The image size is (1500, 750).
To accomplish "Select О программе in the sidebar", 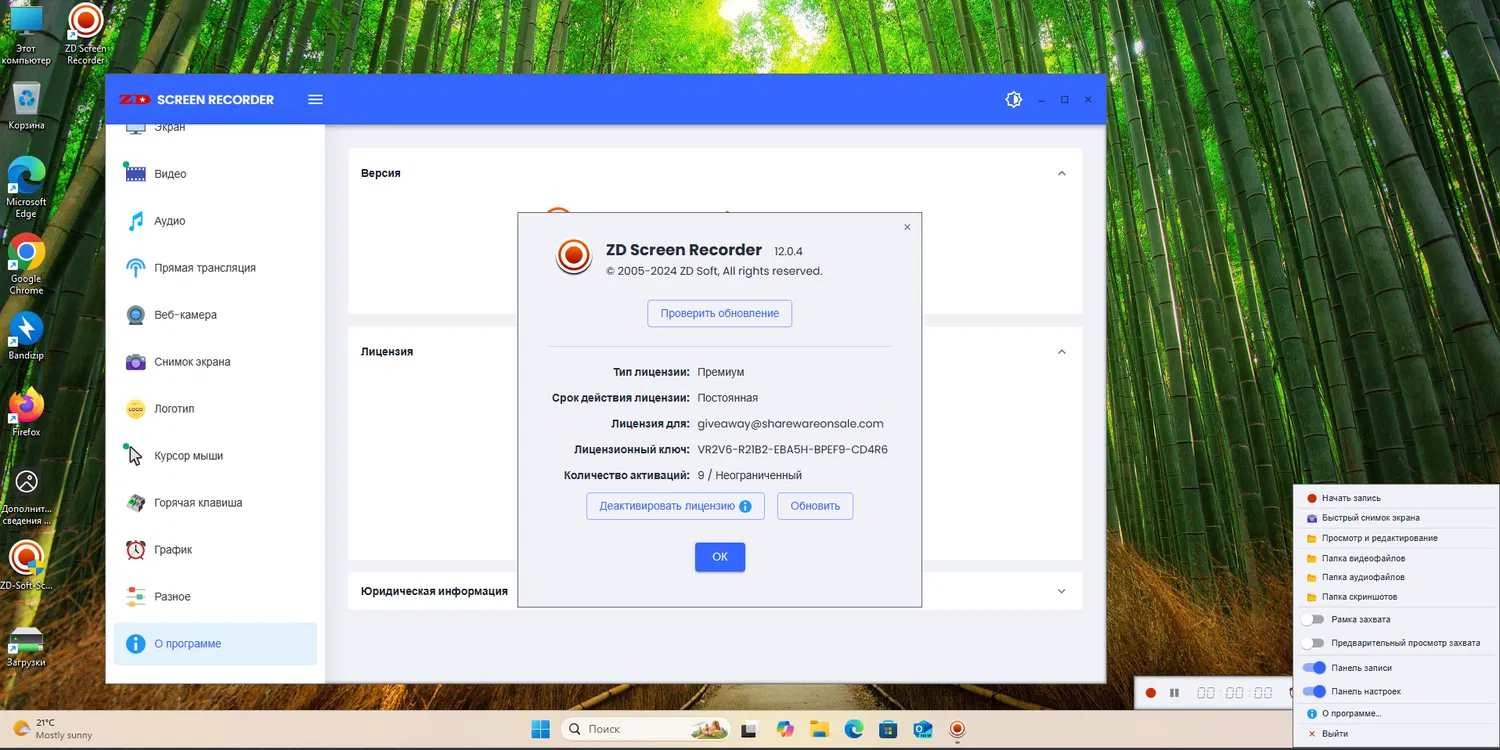I will coord(215,644).
